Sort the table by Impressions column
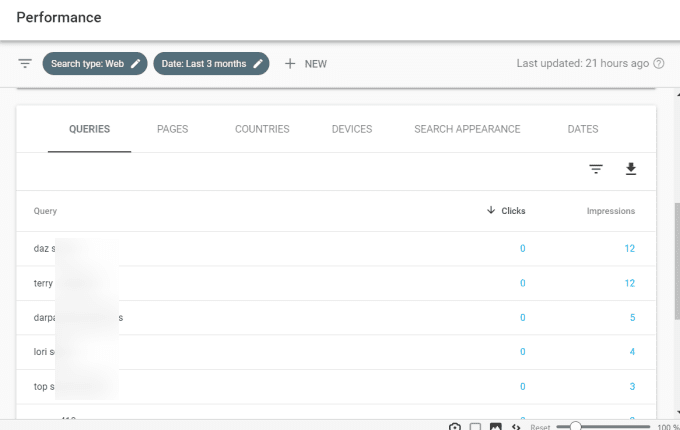This screenshot has width=680, height=430. (610, 211)
